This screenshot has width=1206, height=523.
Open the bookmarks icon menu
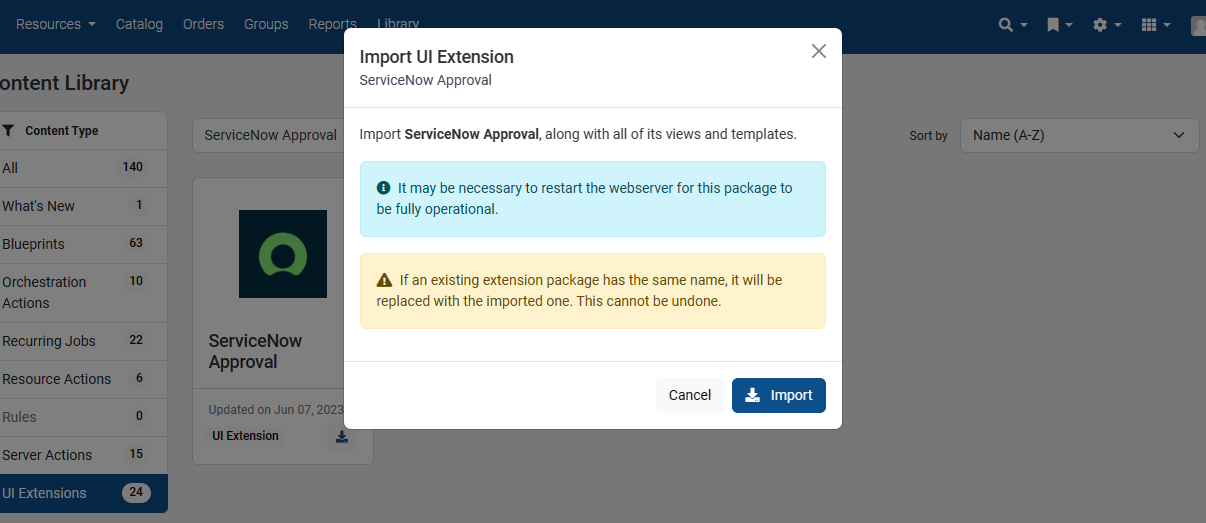(x=1059, y=25)
